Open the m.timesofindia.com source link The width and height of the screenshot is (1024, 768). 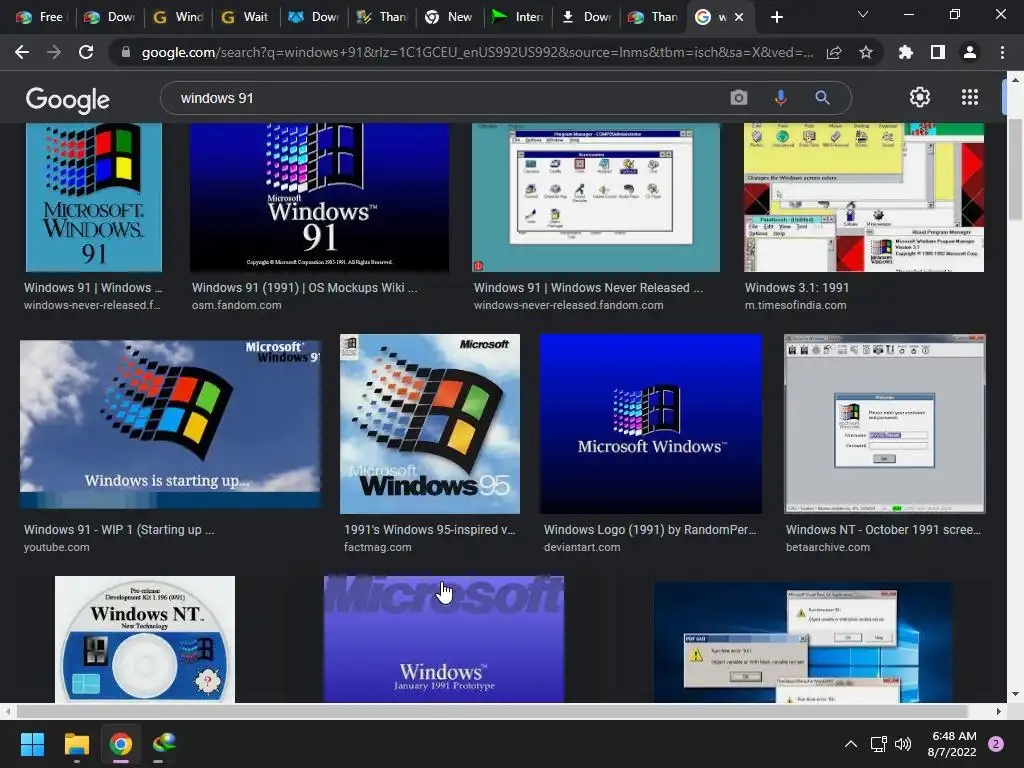pyautogui.click(x=795, y=305)
